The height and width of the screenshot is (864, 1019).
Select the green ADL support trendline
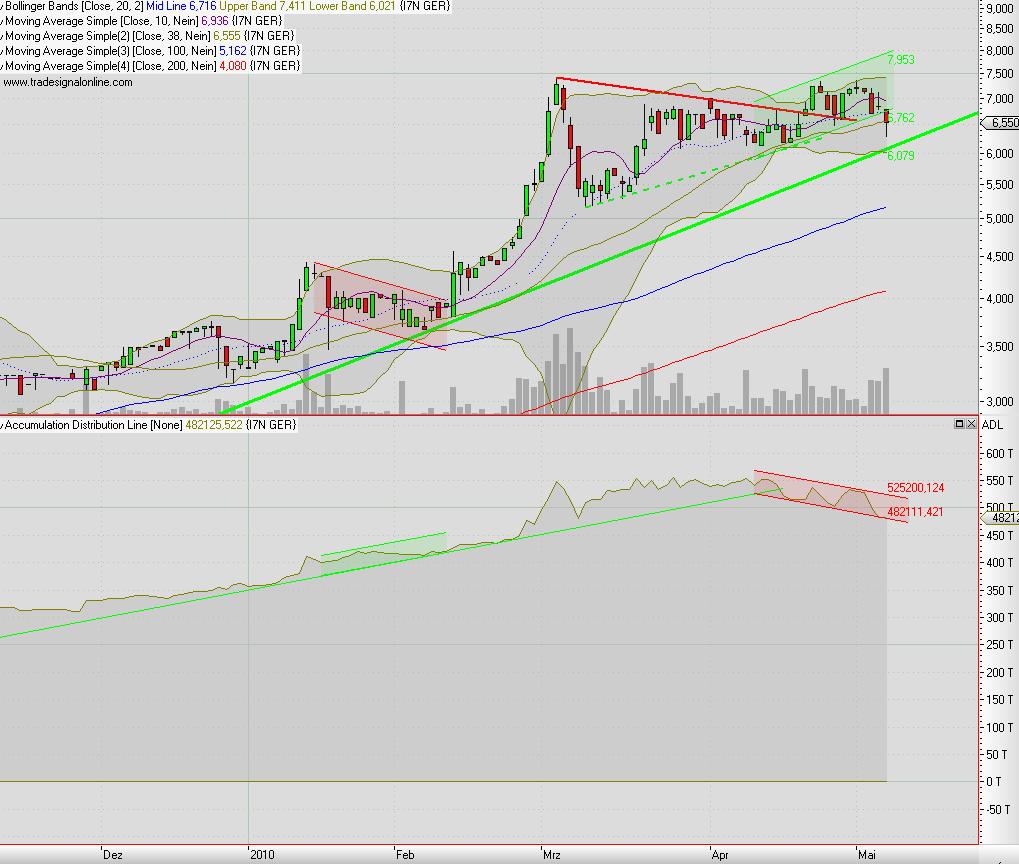pyautogui.click(x=390, y=563)
